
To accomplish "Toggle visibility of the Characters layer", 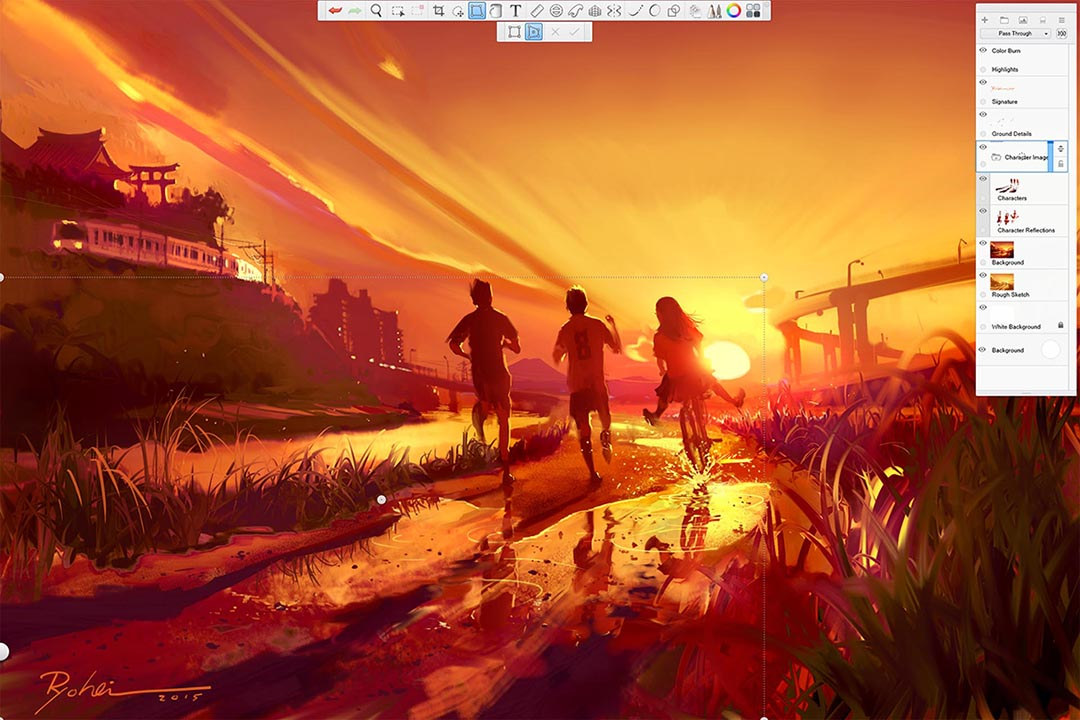I will pyautogui.click(x=982, y=179).
